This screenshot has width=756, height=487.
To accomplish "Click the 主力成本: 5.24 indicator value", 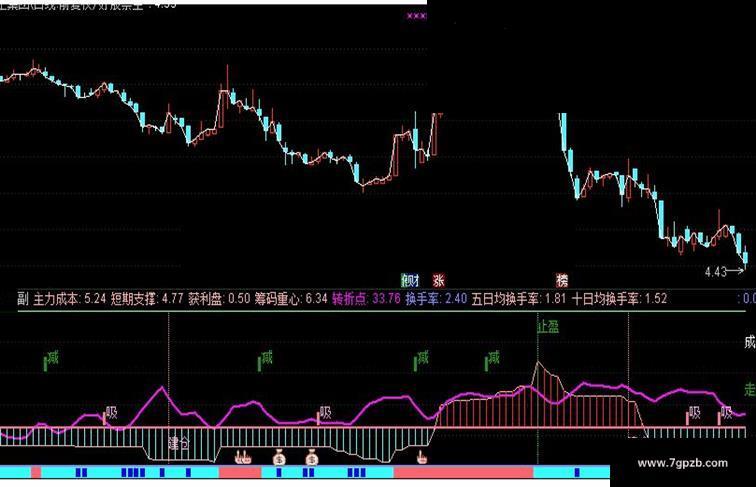I will pyautogui.click(x=69, y=299).
